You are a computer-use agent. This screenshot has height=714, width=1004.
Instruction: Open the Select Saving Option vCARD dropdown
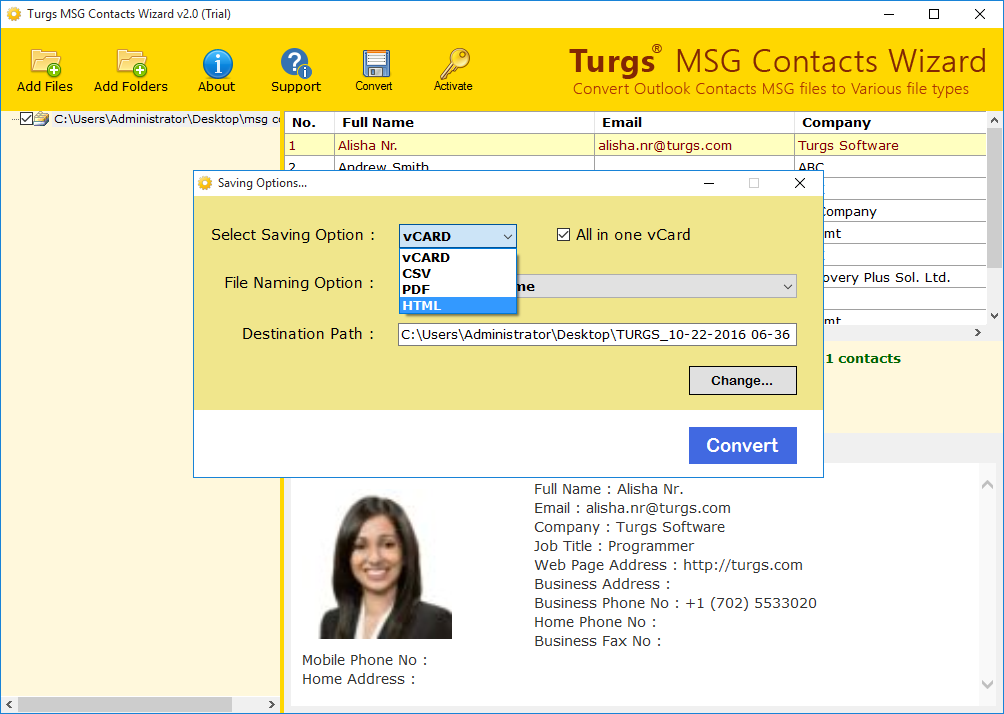click(x=457, y=236)
